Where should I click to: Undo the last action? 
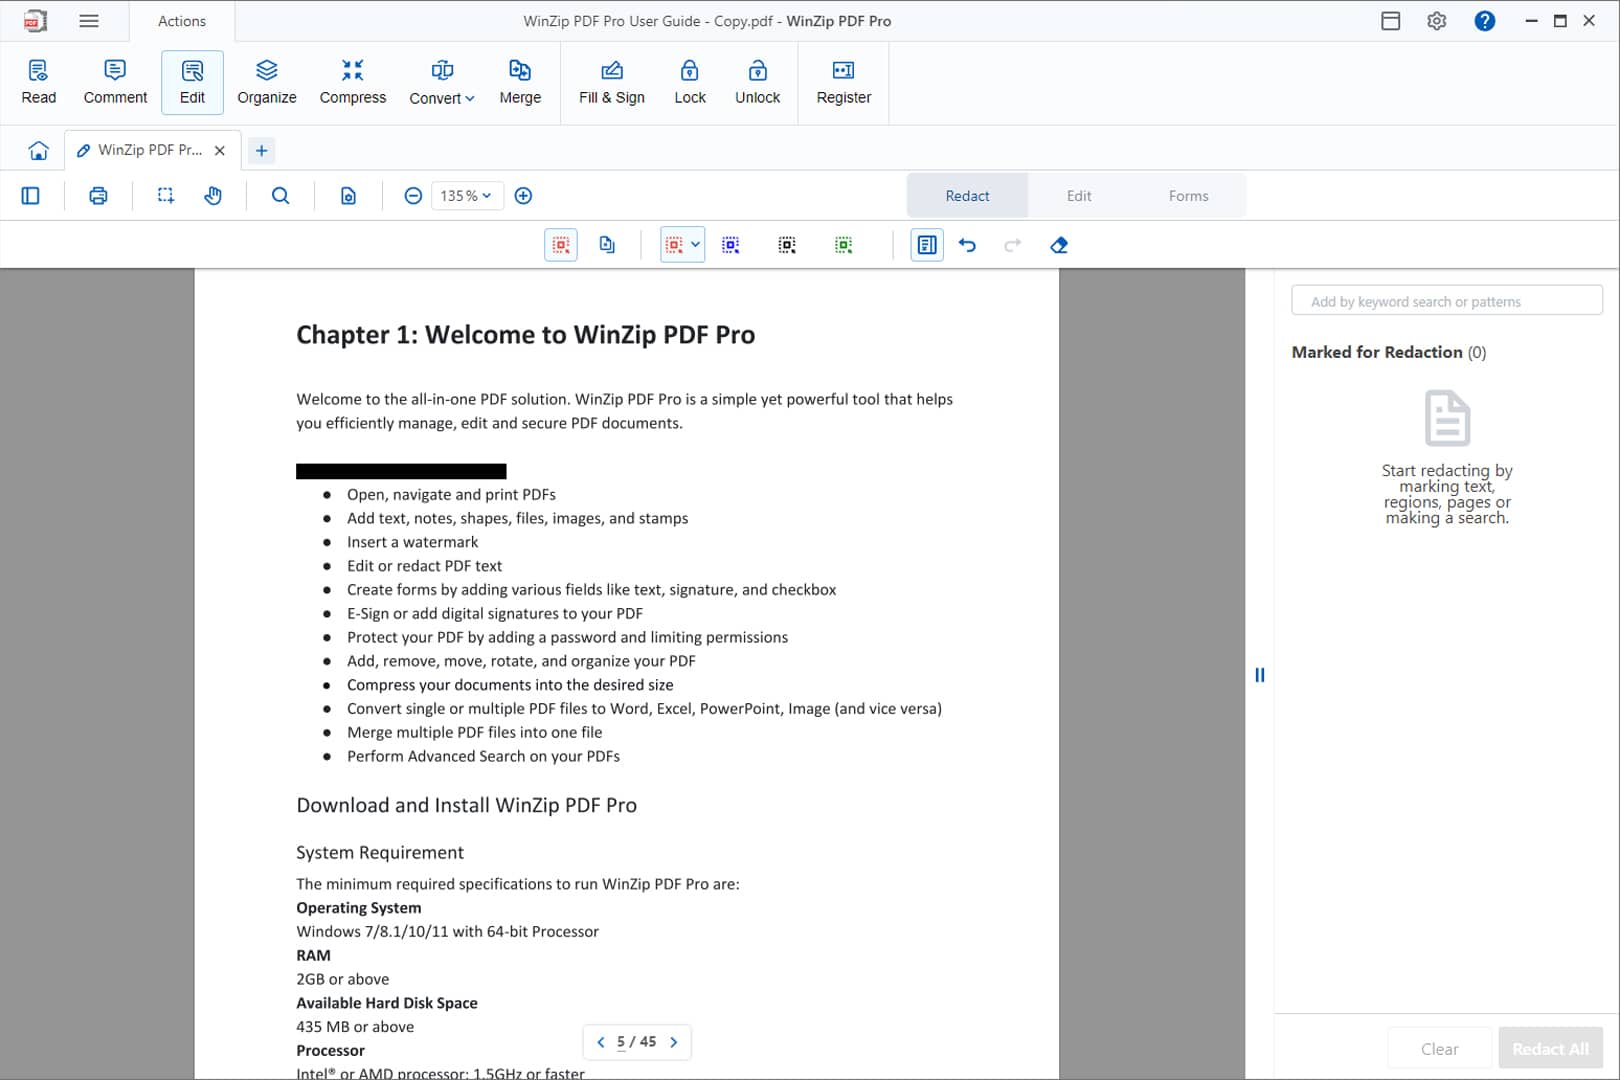pyautogui.click(x=967, y=245)
